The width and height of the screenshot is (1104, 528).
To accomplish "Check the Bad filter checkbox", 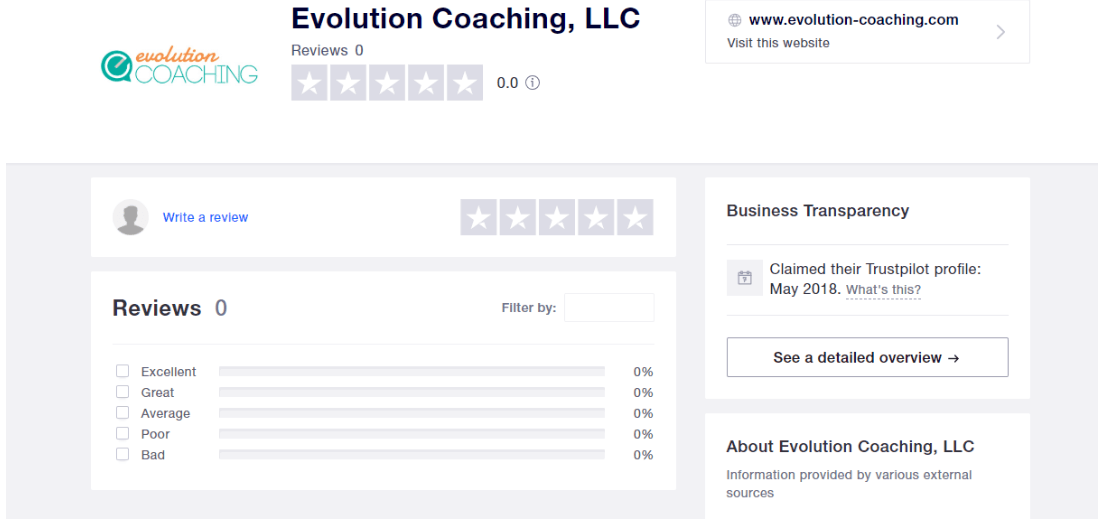I will pos(123,455).
